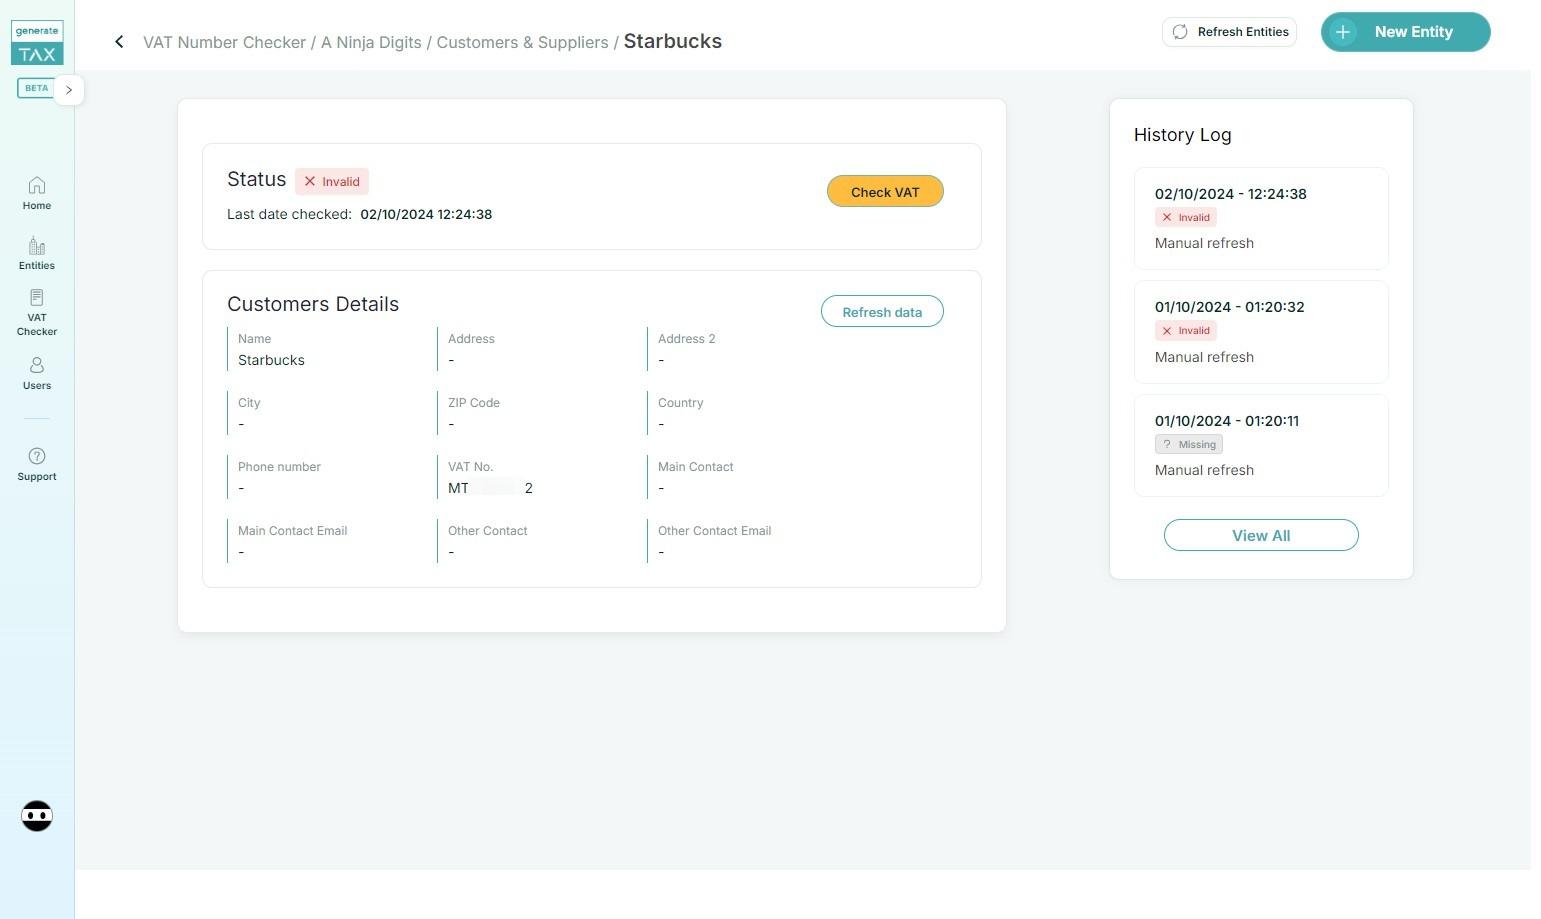Click the Starbucks breadcrumb title

click(x=673, y=41)
